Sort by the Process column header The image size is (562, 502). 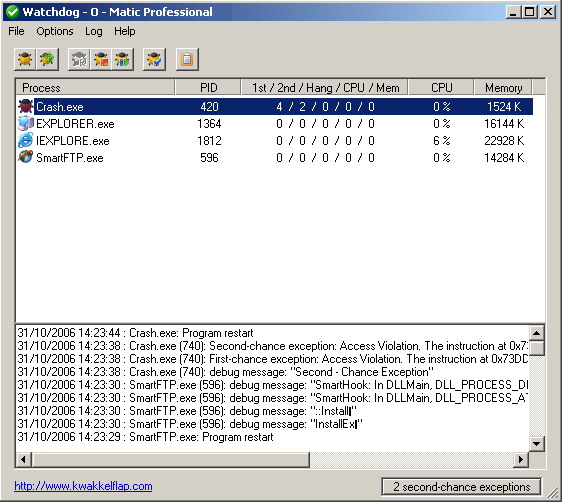point(95,87)
